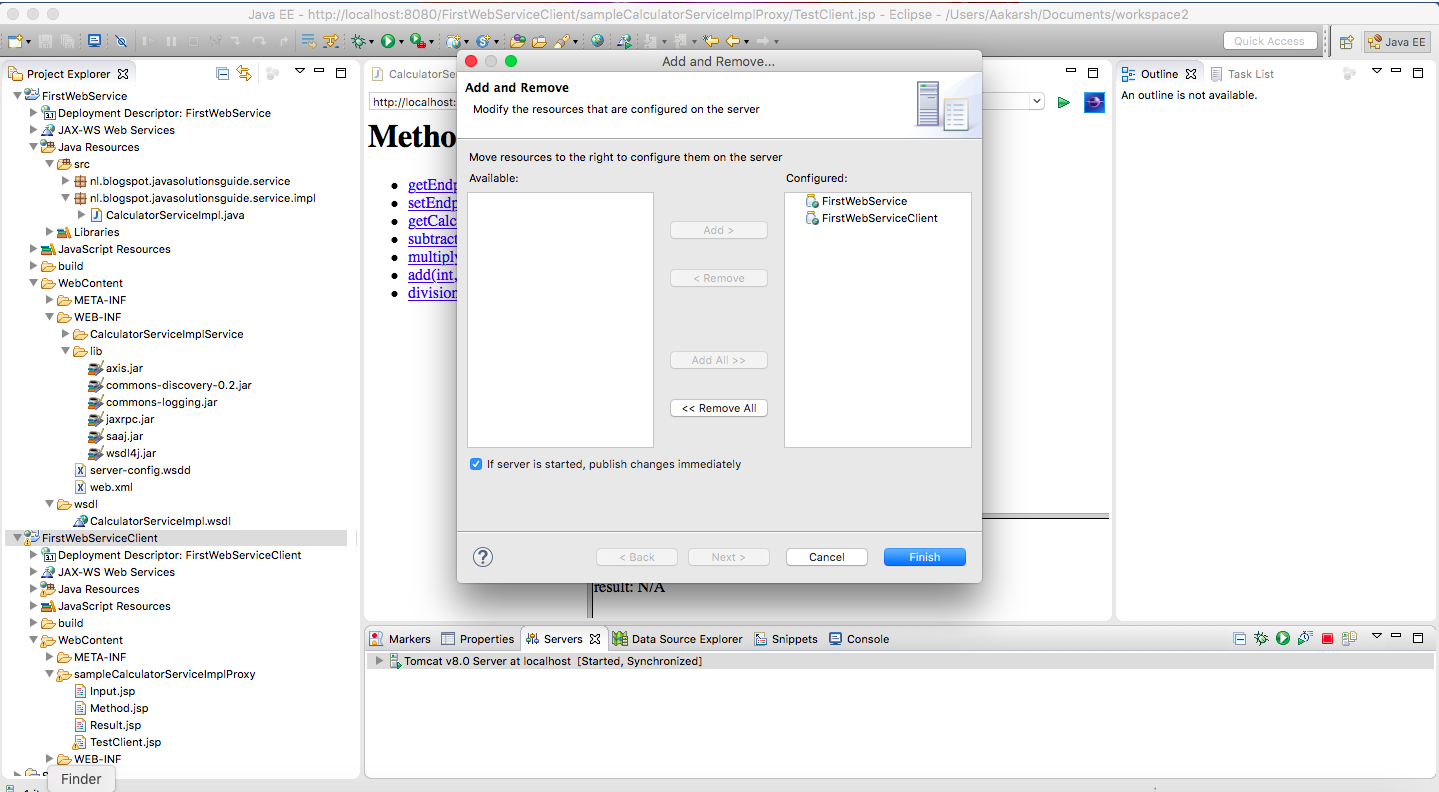Select wsdl4j.jar in the lib folder
The height and width of the screenshot is (792, 1439).
pos(122,453)
